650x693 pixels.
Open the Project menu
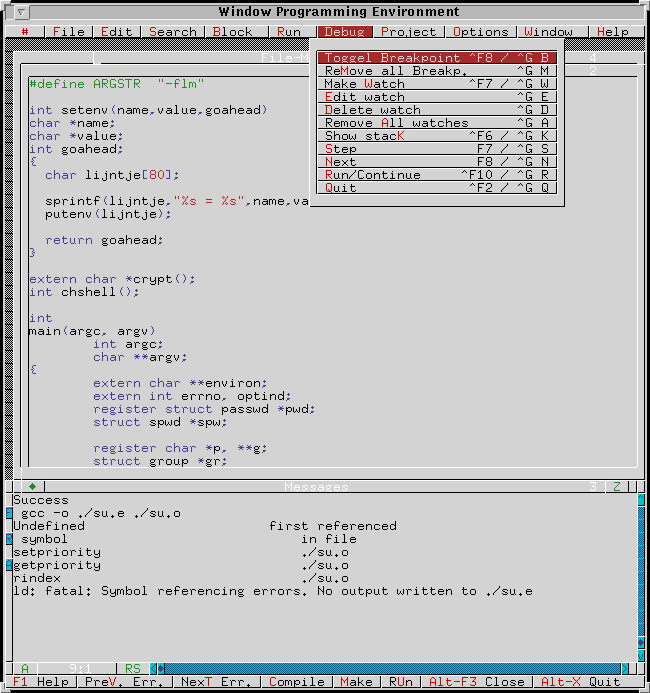(408, 32)
